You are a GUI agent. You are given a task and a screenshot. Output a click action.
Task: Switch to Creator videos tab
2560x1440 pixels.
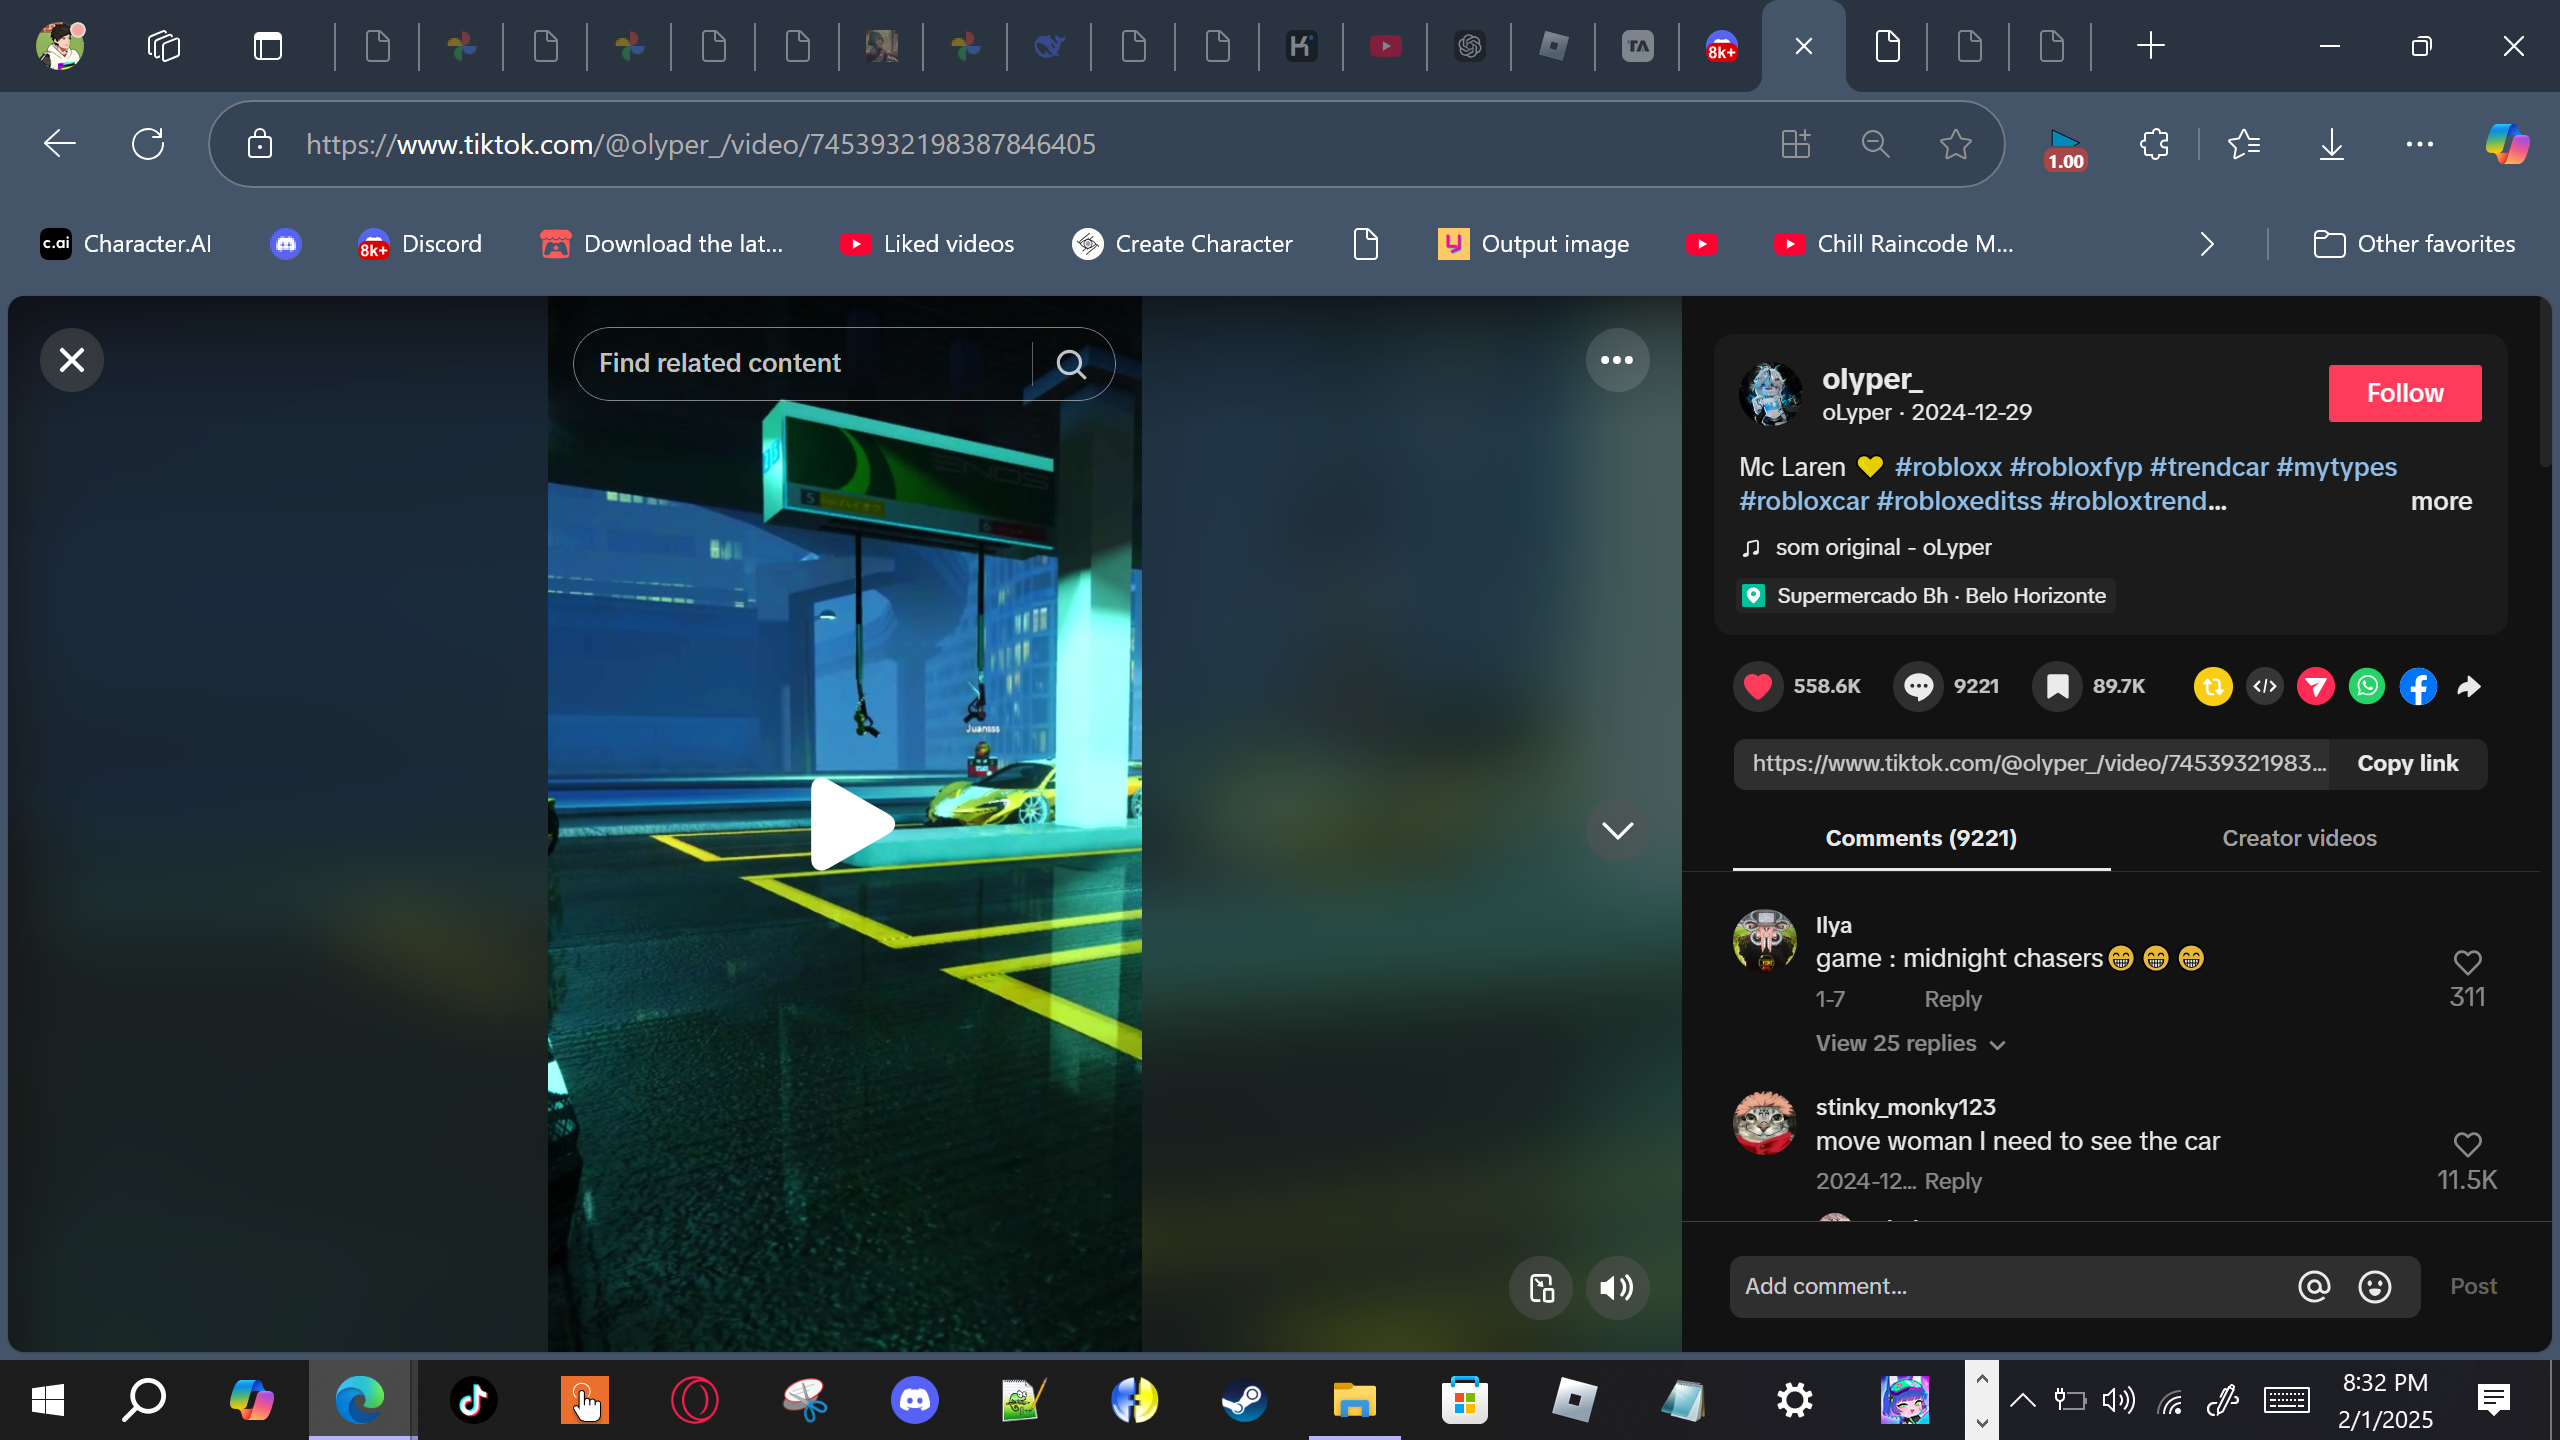pos(2299,838)
